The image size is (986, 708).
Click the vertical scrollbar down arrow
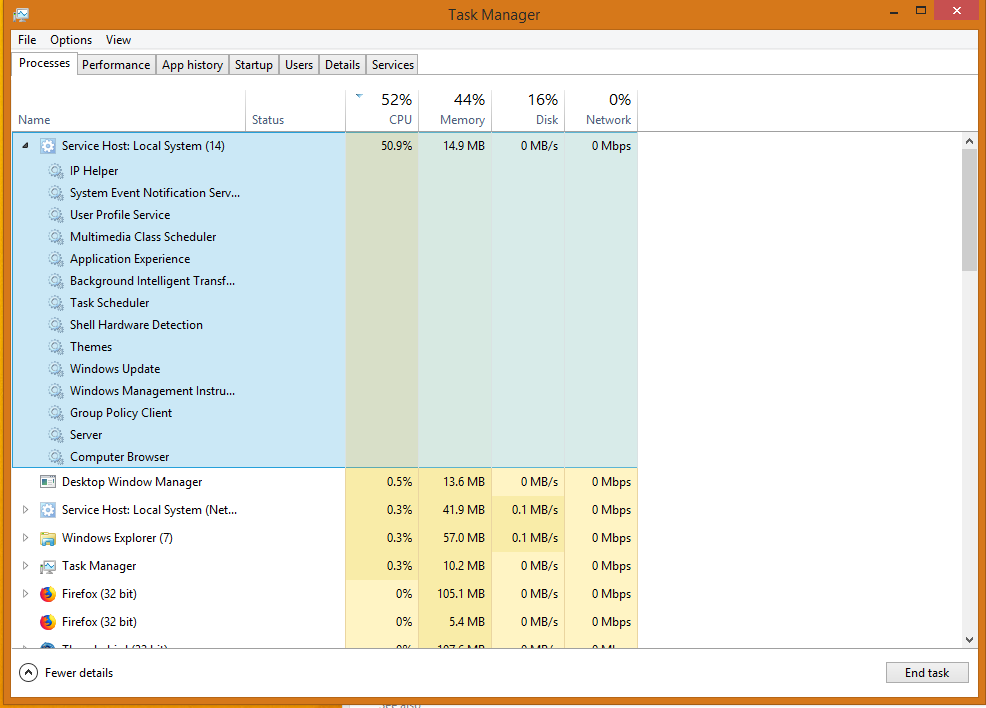click(x=969, y=639)
